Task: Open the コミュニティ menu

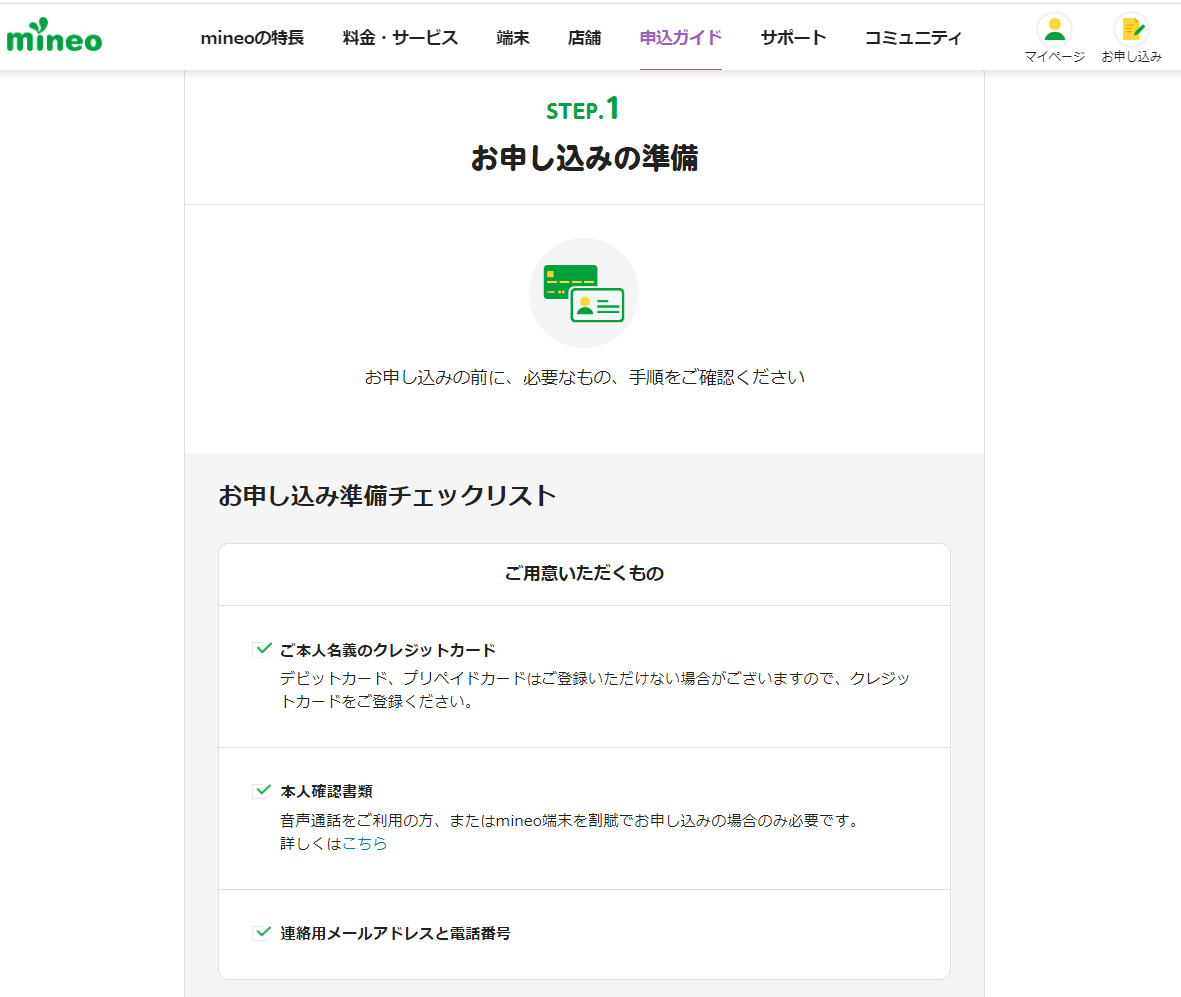Action: tap(913, 38)
